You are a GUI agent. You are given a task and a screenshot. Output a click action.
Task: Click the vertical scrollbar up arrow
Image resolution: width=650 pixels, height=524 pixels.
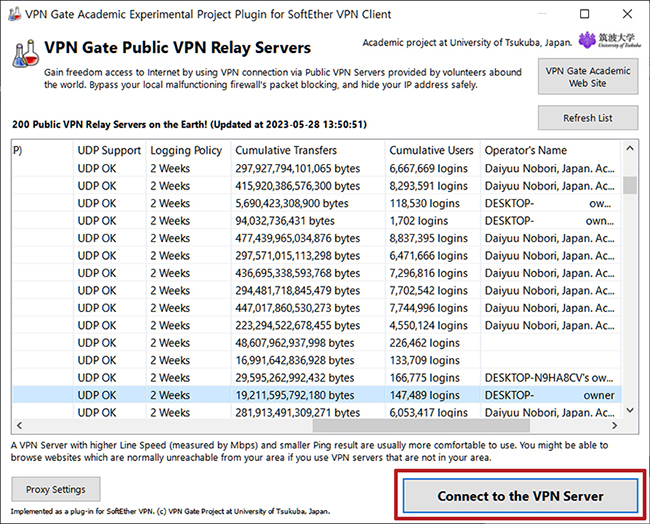[630, 148]
